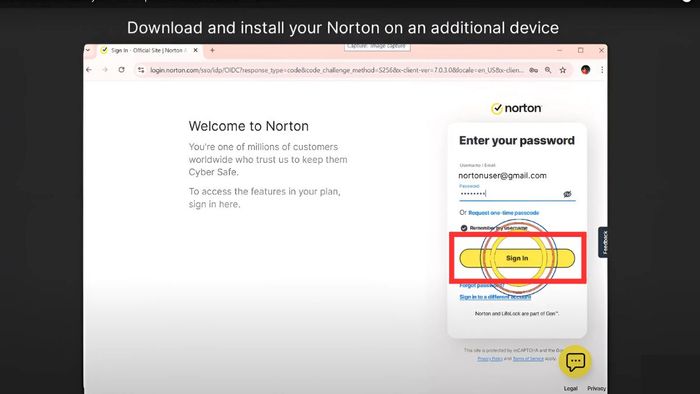Open the yellow chat bubble icon
Image resolution: width=700 pixels, height=394 pixels.
coord(575,361)
